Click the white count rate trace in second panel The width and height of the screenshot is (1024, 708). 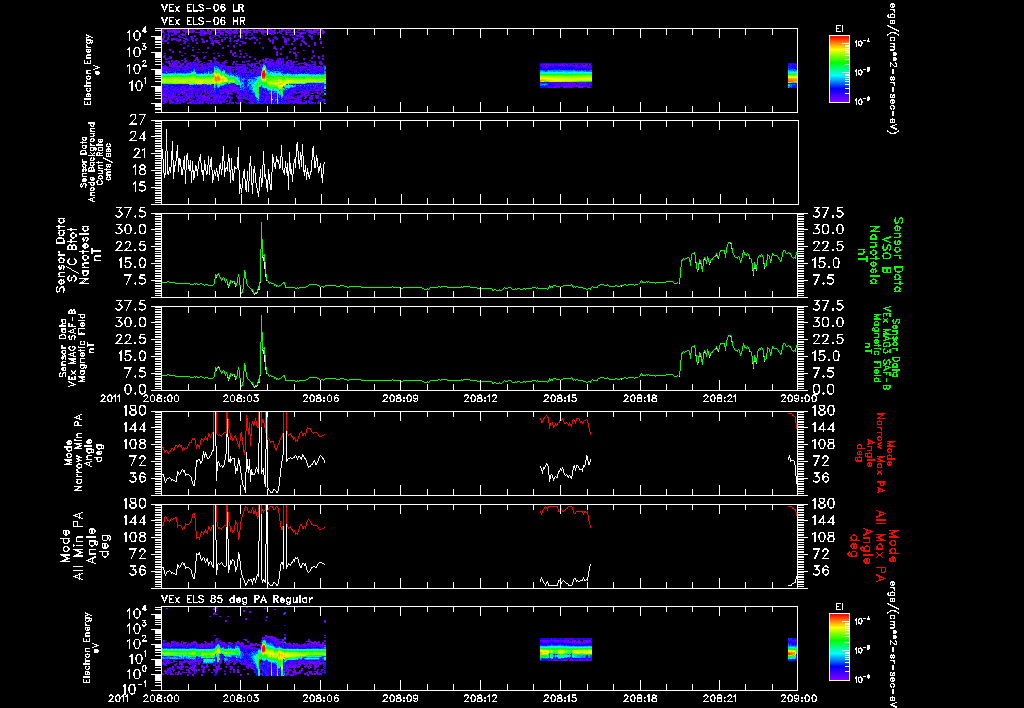pos(243,163)
